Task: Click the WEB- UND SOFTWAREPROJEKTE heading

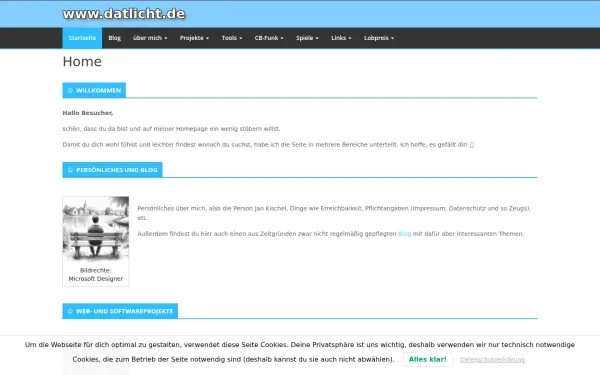Action: (x=120, y=311)
